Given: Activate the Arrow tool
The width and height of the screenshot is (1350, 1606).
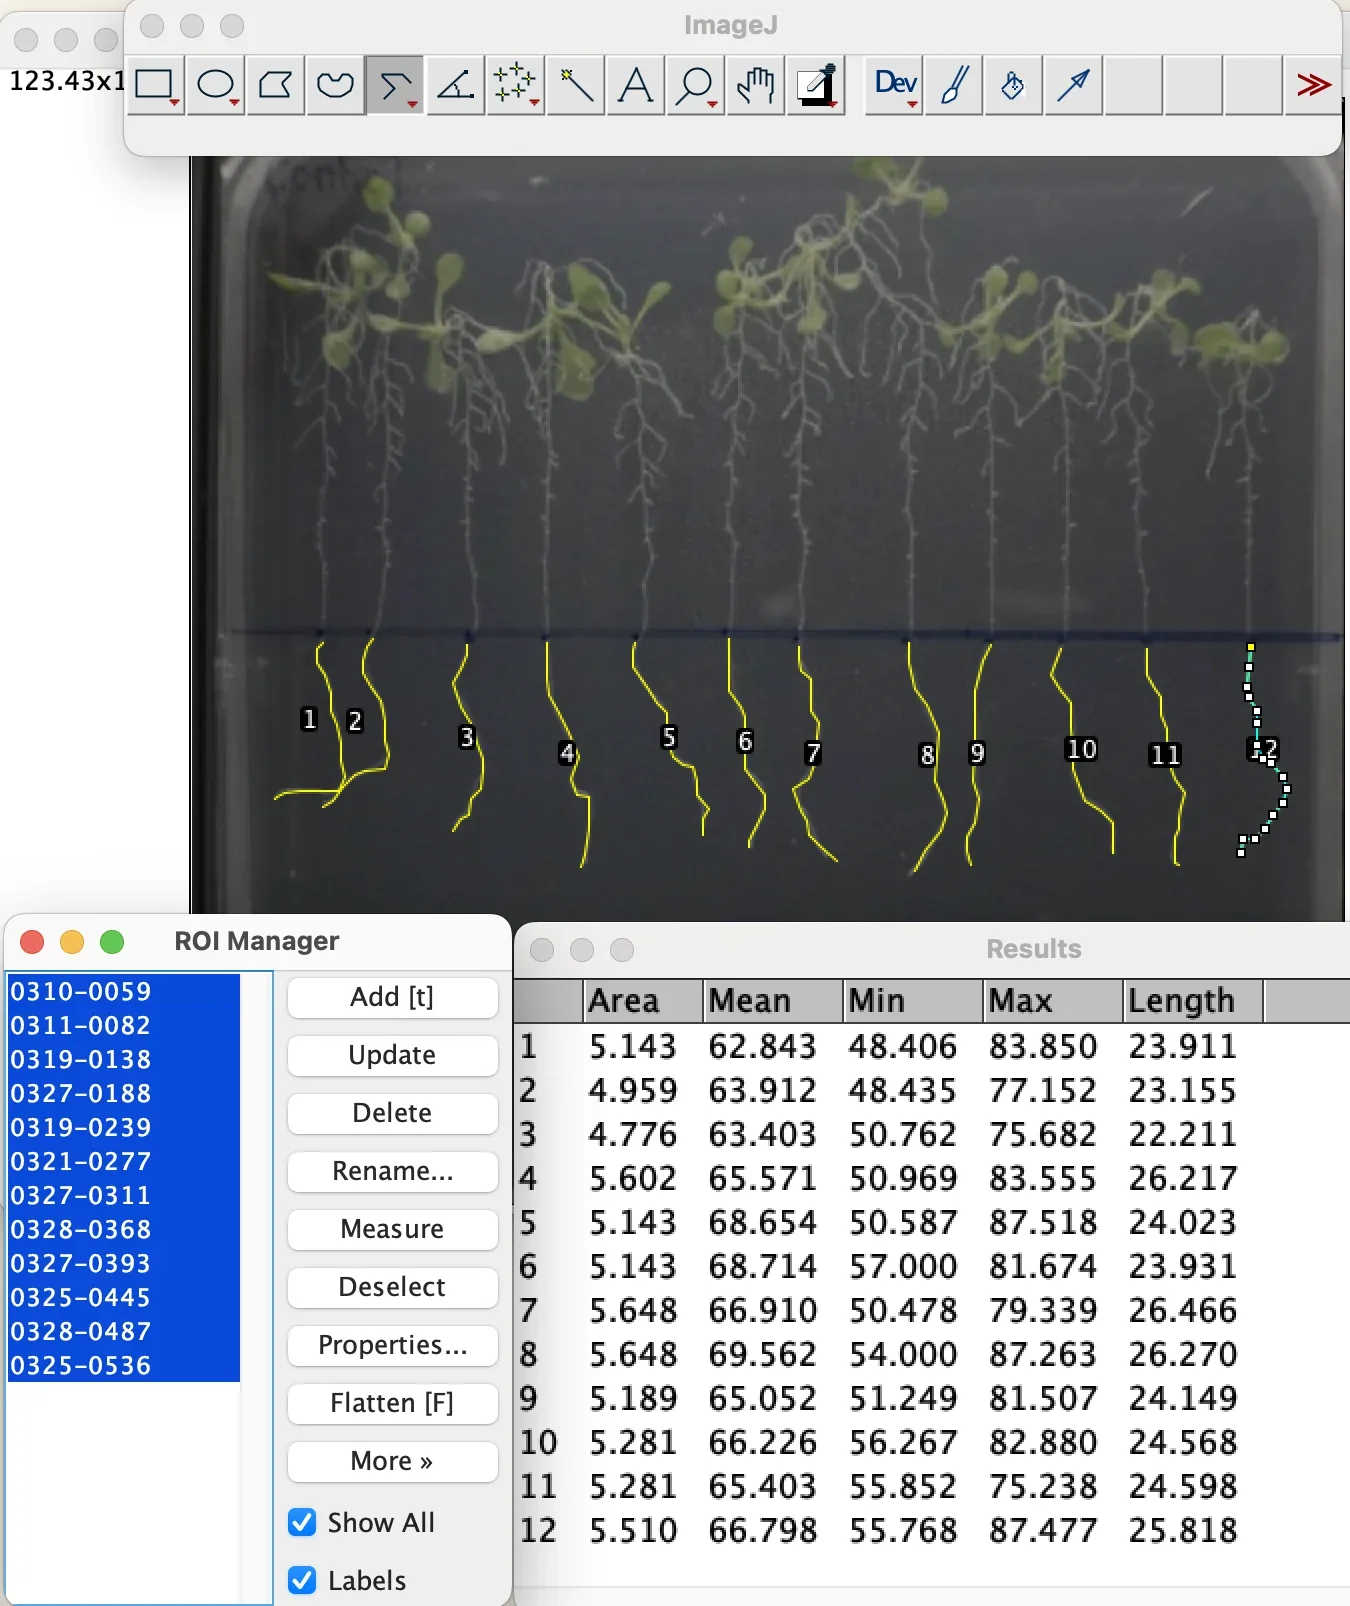Looking at the screenshot, I should click(1074, 86).
